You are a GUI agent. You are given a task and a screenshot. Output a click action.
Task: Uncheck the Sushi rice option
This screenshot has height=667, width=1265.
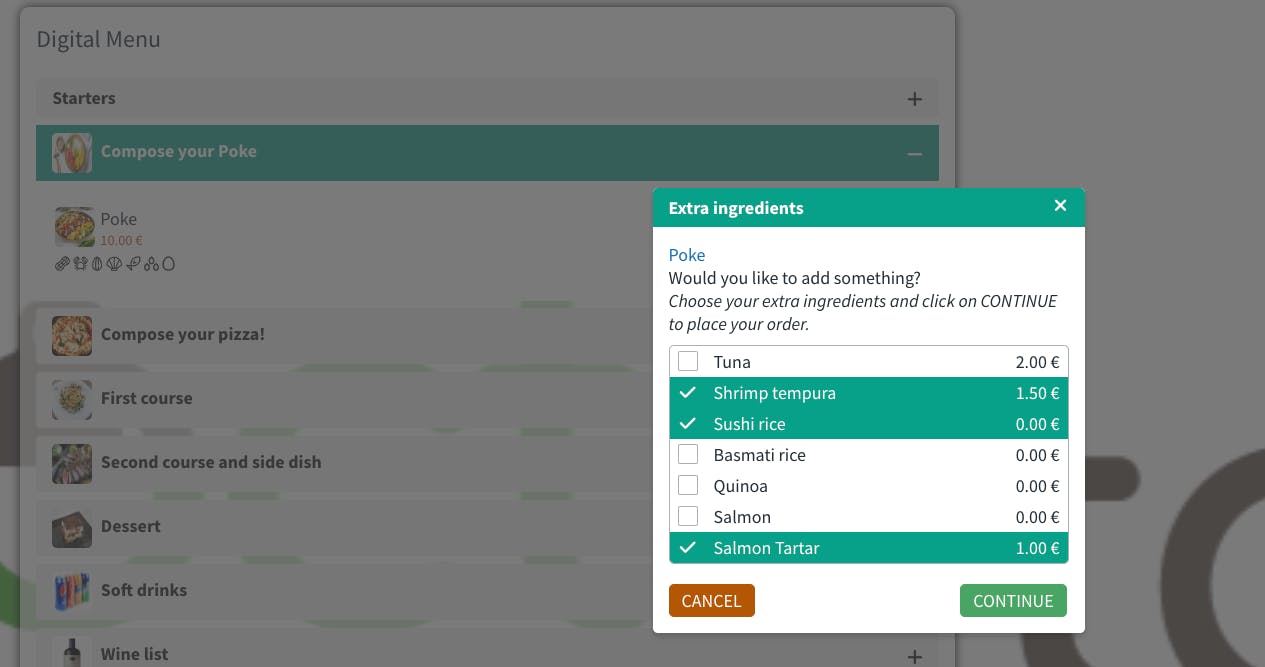(x=688, y=423)
